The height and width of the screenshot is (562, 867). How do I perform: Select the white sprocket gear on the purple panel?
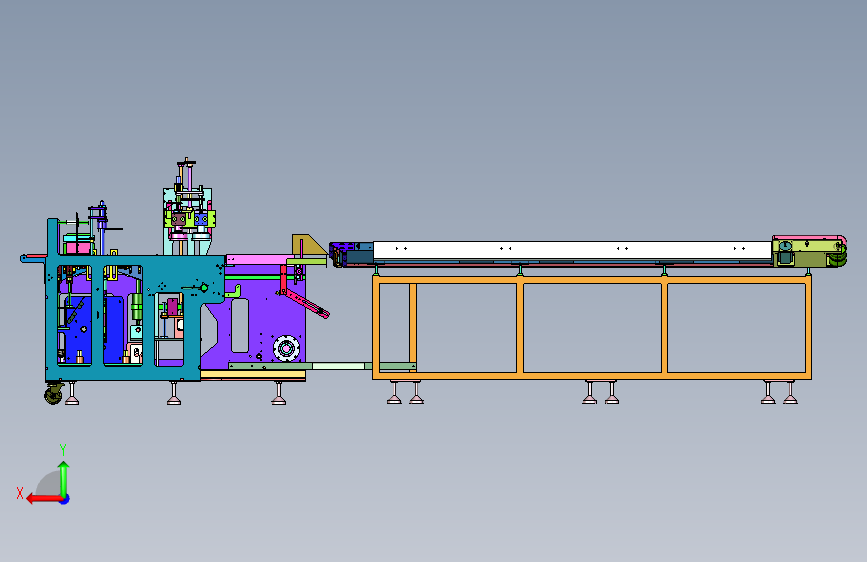click(x=286, y=349)
